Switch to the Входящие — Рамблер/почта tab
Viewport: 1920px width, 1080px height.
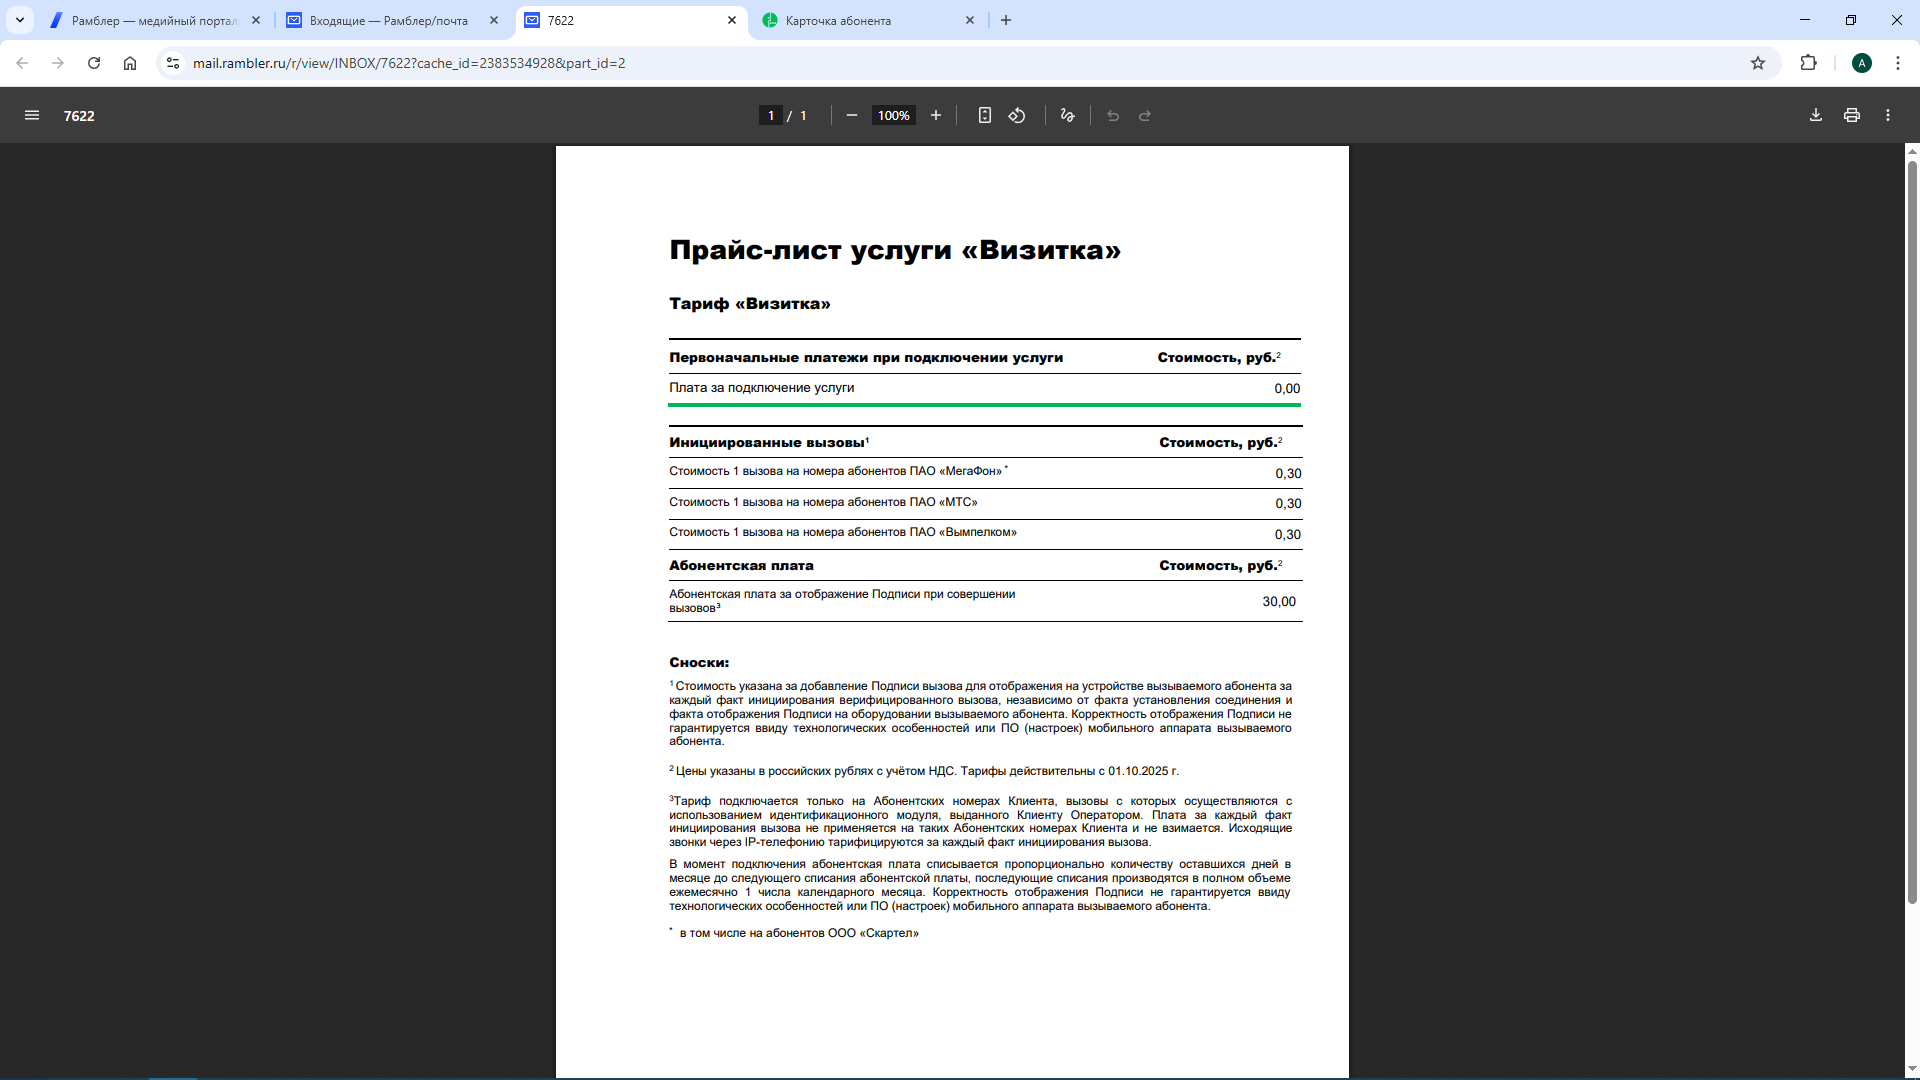coord(390,20)
